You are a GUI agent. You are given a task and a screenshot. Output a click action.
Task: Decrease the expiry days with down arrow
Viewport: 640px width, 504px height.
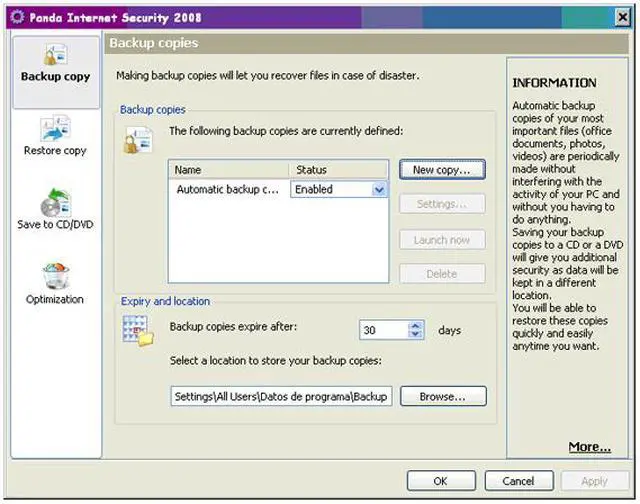(x=416, y=335)
